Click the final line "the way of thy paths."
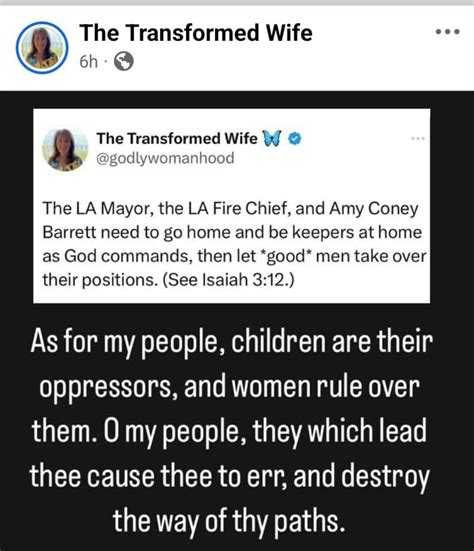Screen dimensions: 474x551 coord(229,521)
